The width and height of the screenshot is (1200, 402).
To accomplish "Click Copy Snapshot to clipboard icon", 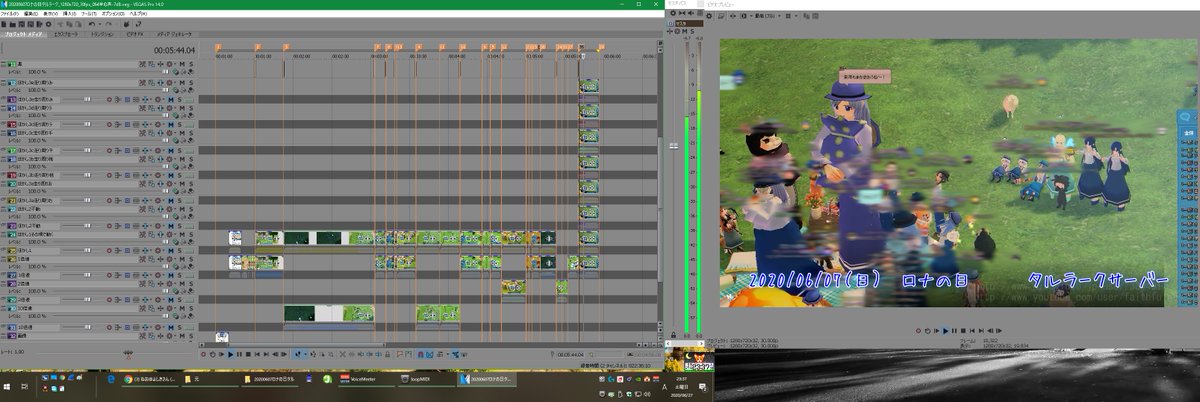I will [x=806, y=16].
